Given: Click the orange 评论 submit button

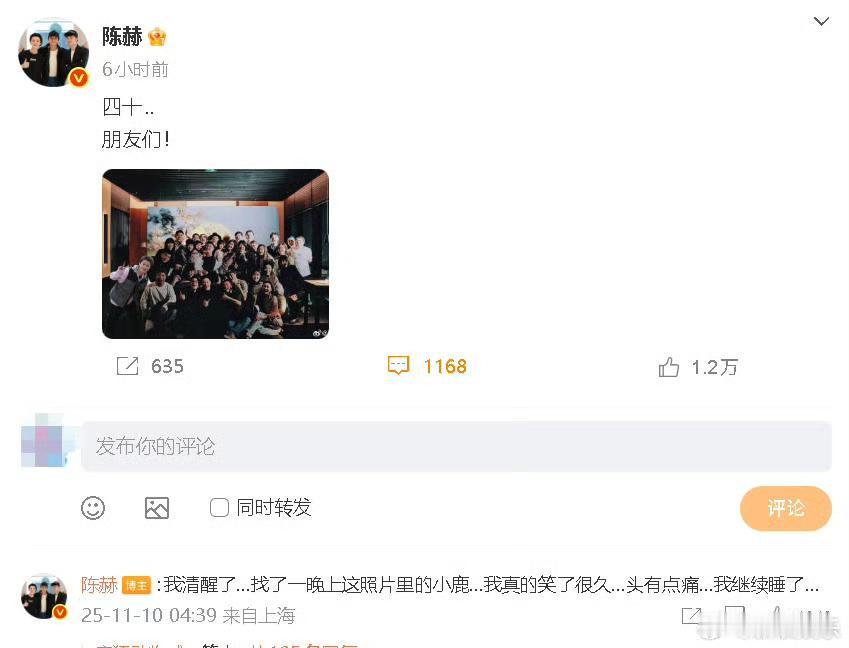Looking at the screenshot, I should 786,508.
